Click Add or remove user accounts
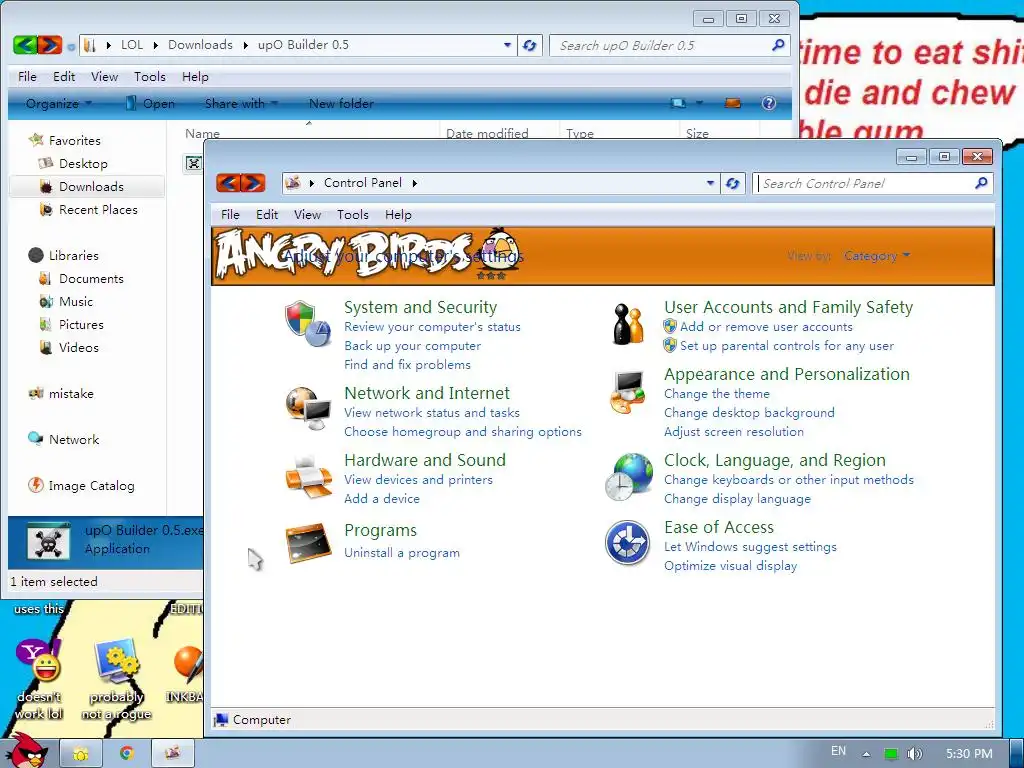Screen dimensions: 1024x768 pos(766,327)
